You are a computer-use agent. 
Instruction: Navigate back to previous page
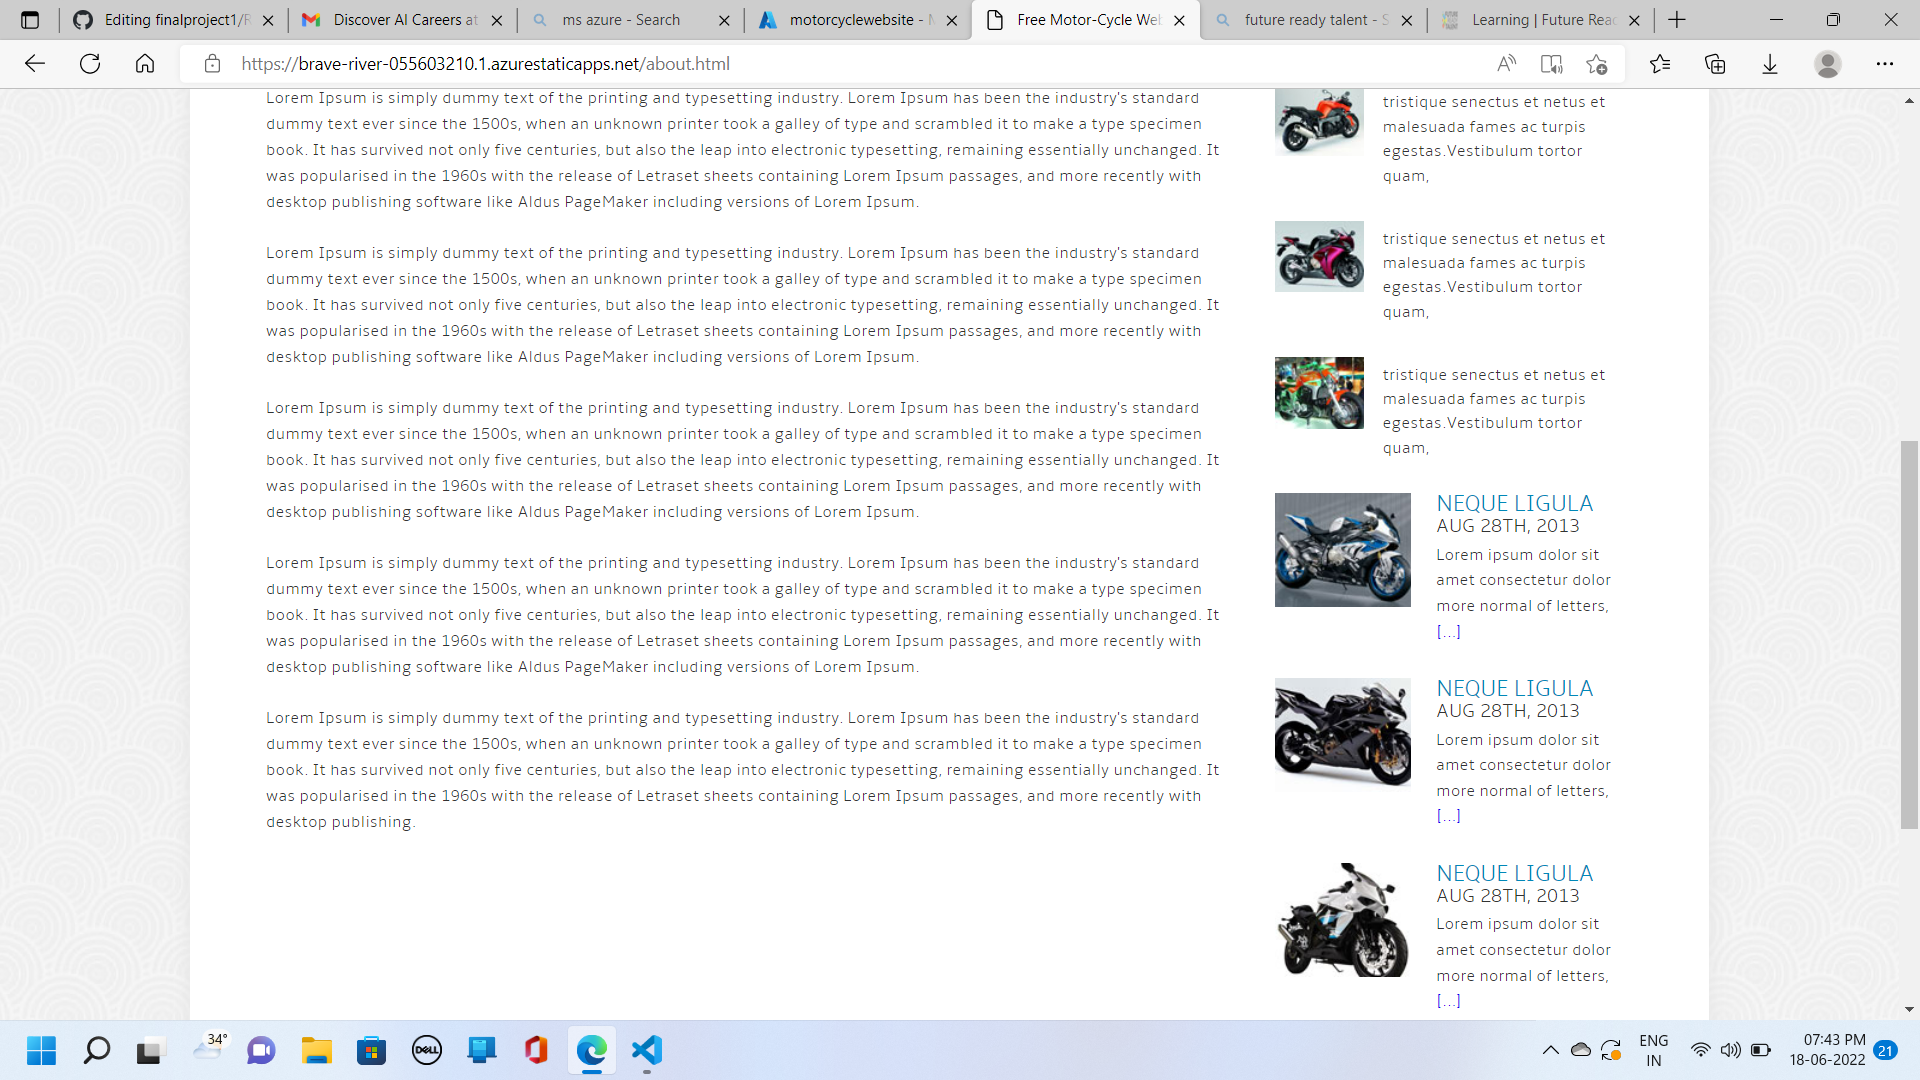(35, 63)
